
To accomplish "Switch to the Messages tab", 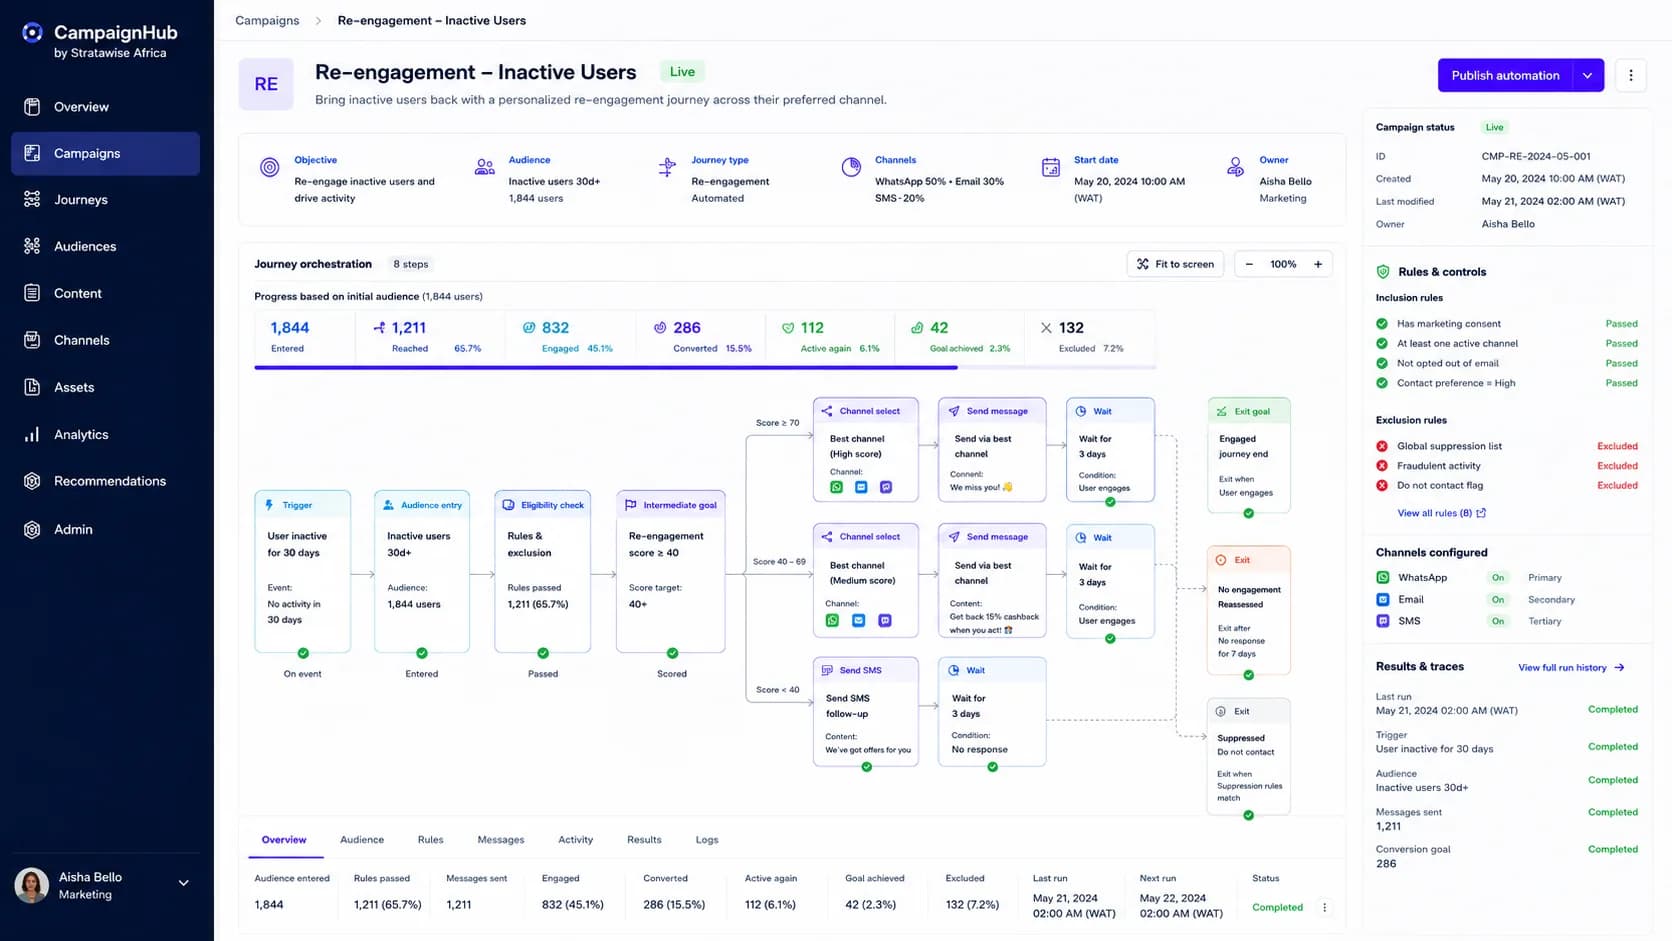I will click(501, 840).
